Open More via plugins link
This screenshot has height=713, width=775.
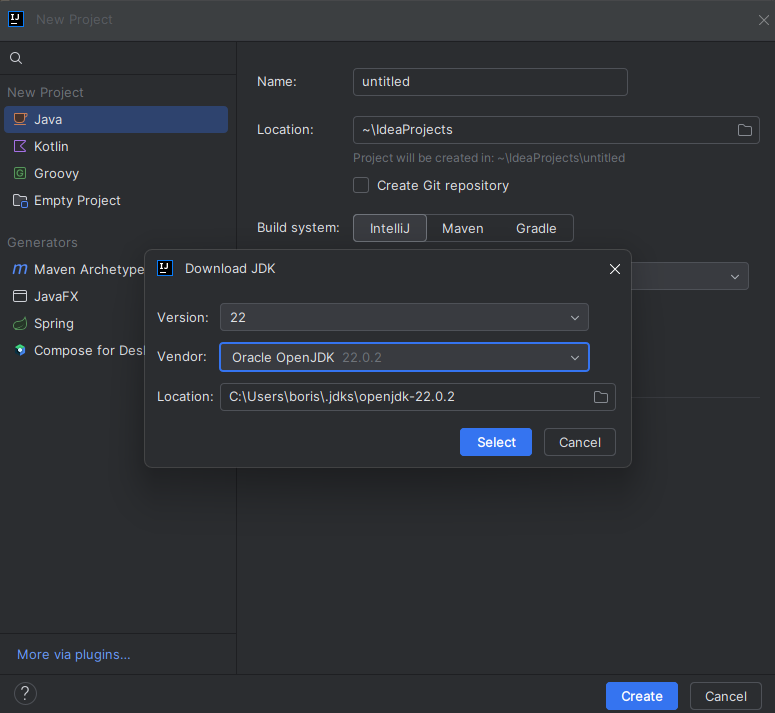point(74,654)
